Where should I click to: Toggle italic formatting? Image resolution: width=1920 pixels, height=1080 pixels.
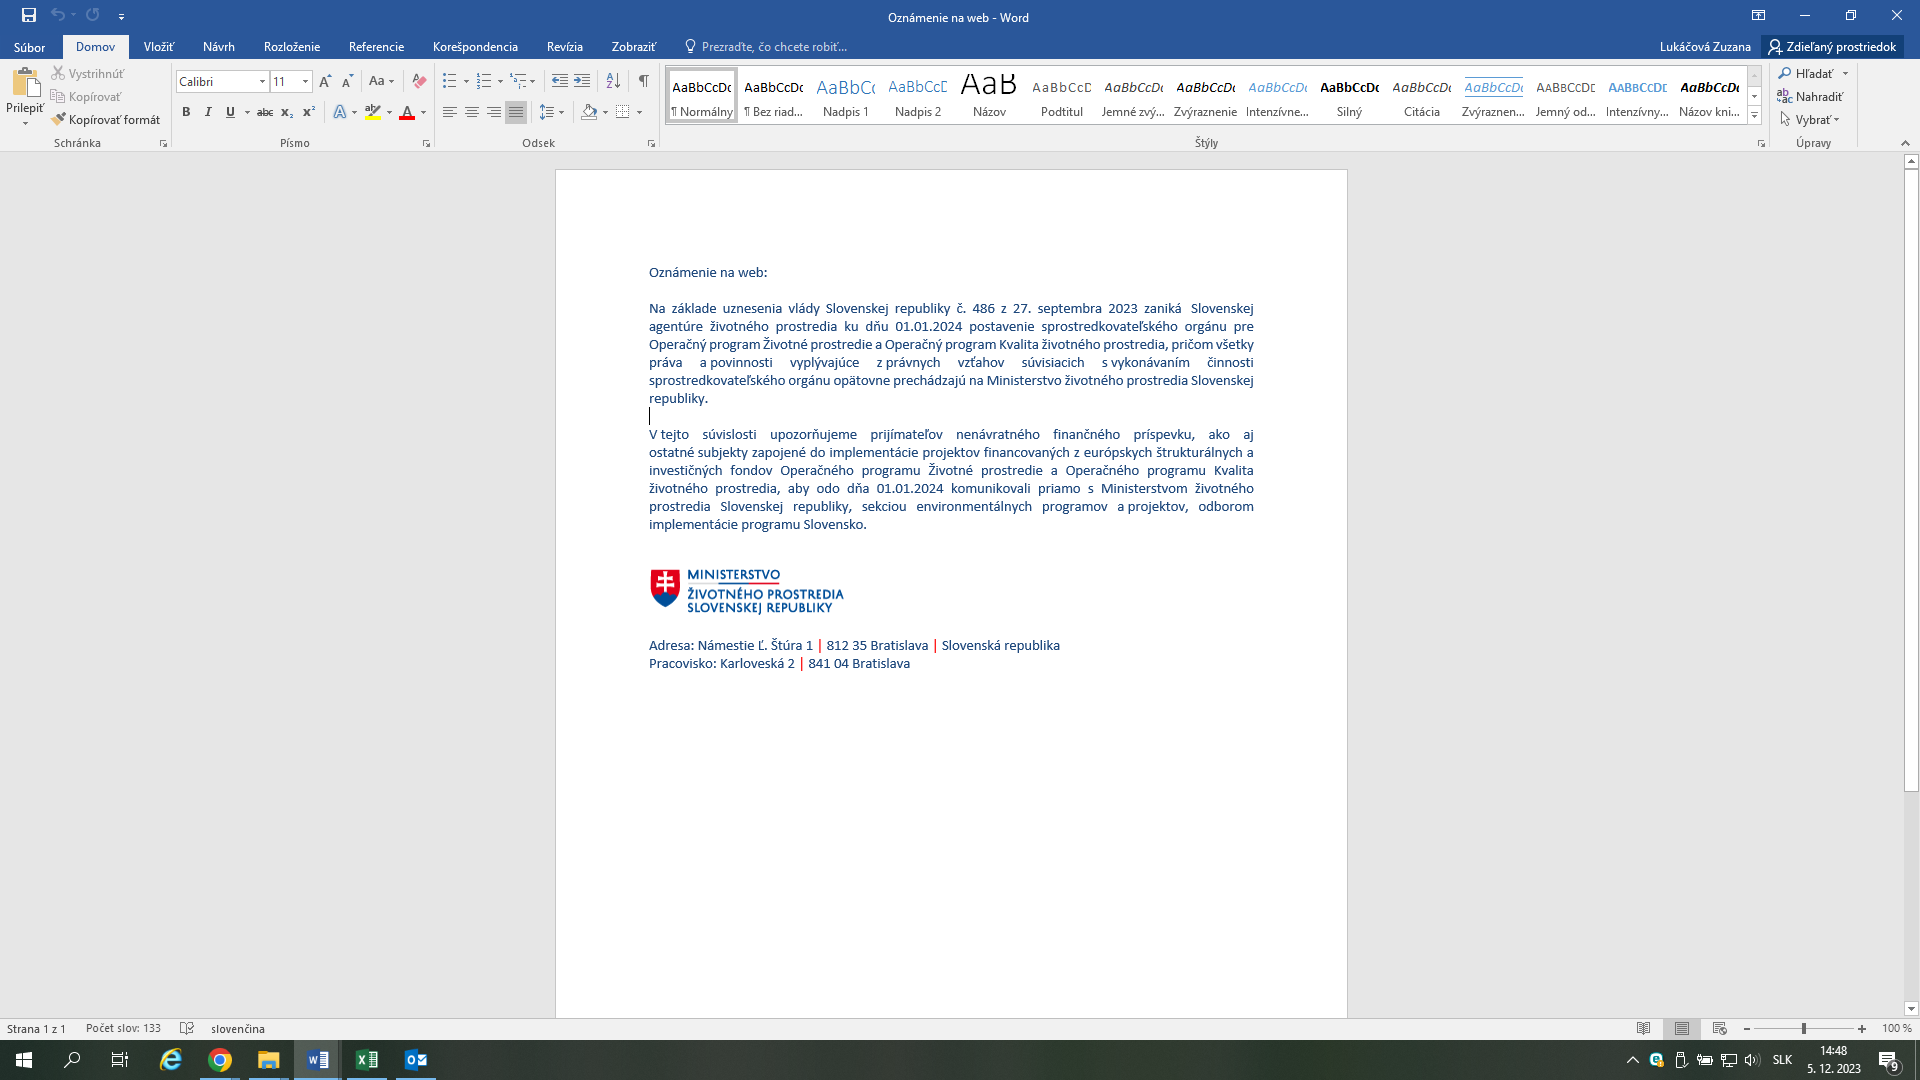[208, 112]
